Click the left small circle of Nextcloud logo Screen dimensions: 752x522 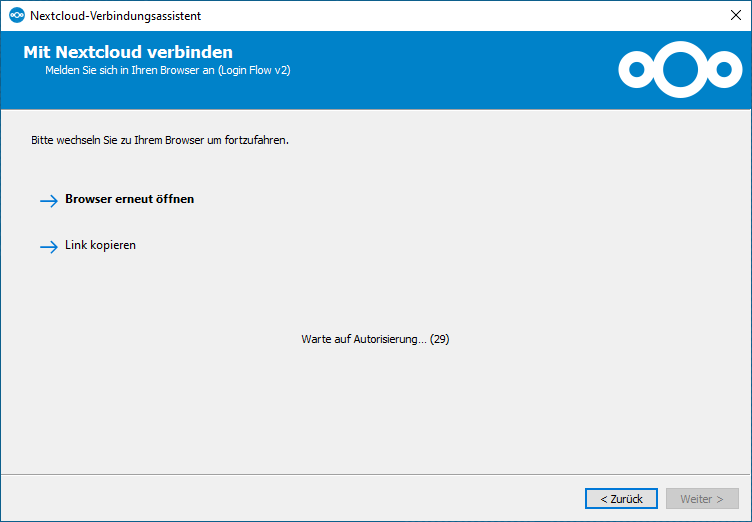pyautogui.click(x=635, y=69)
